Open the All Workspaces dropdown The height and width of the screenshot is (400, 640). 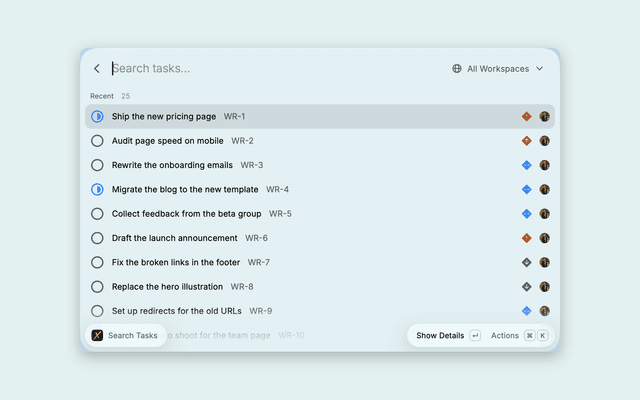coord(498,69)
